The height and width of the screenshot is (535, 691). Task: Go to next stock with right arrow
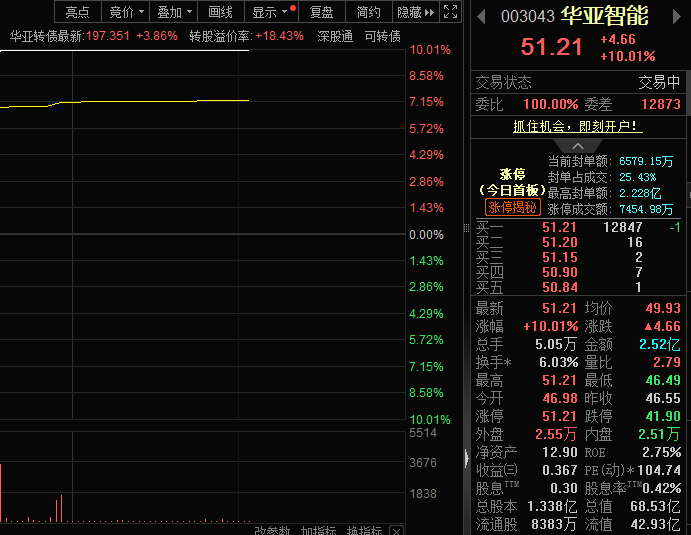click(x=677, y=17)
